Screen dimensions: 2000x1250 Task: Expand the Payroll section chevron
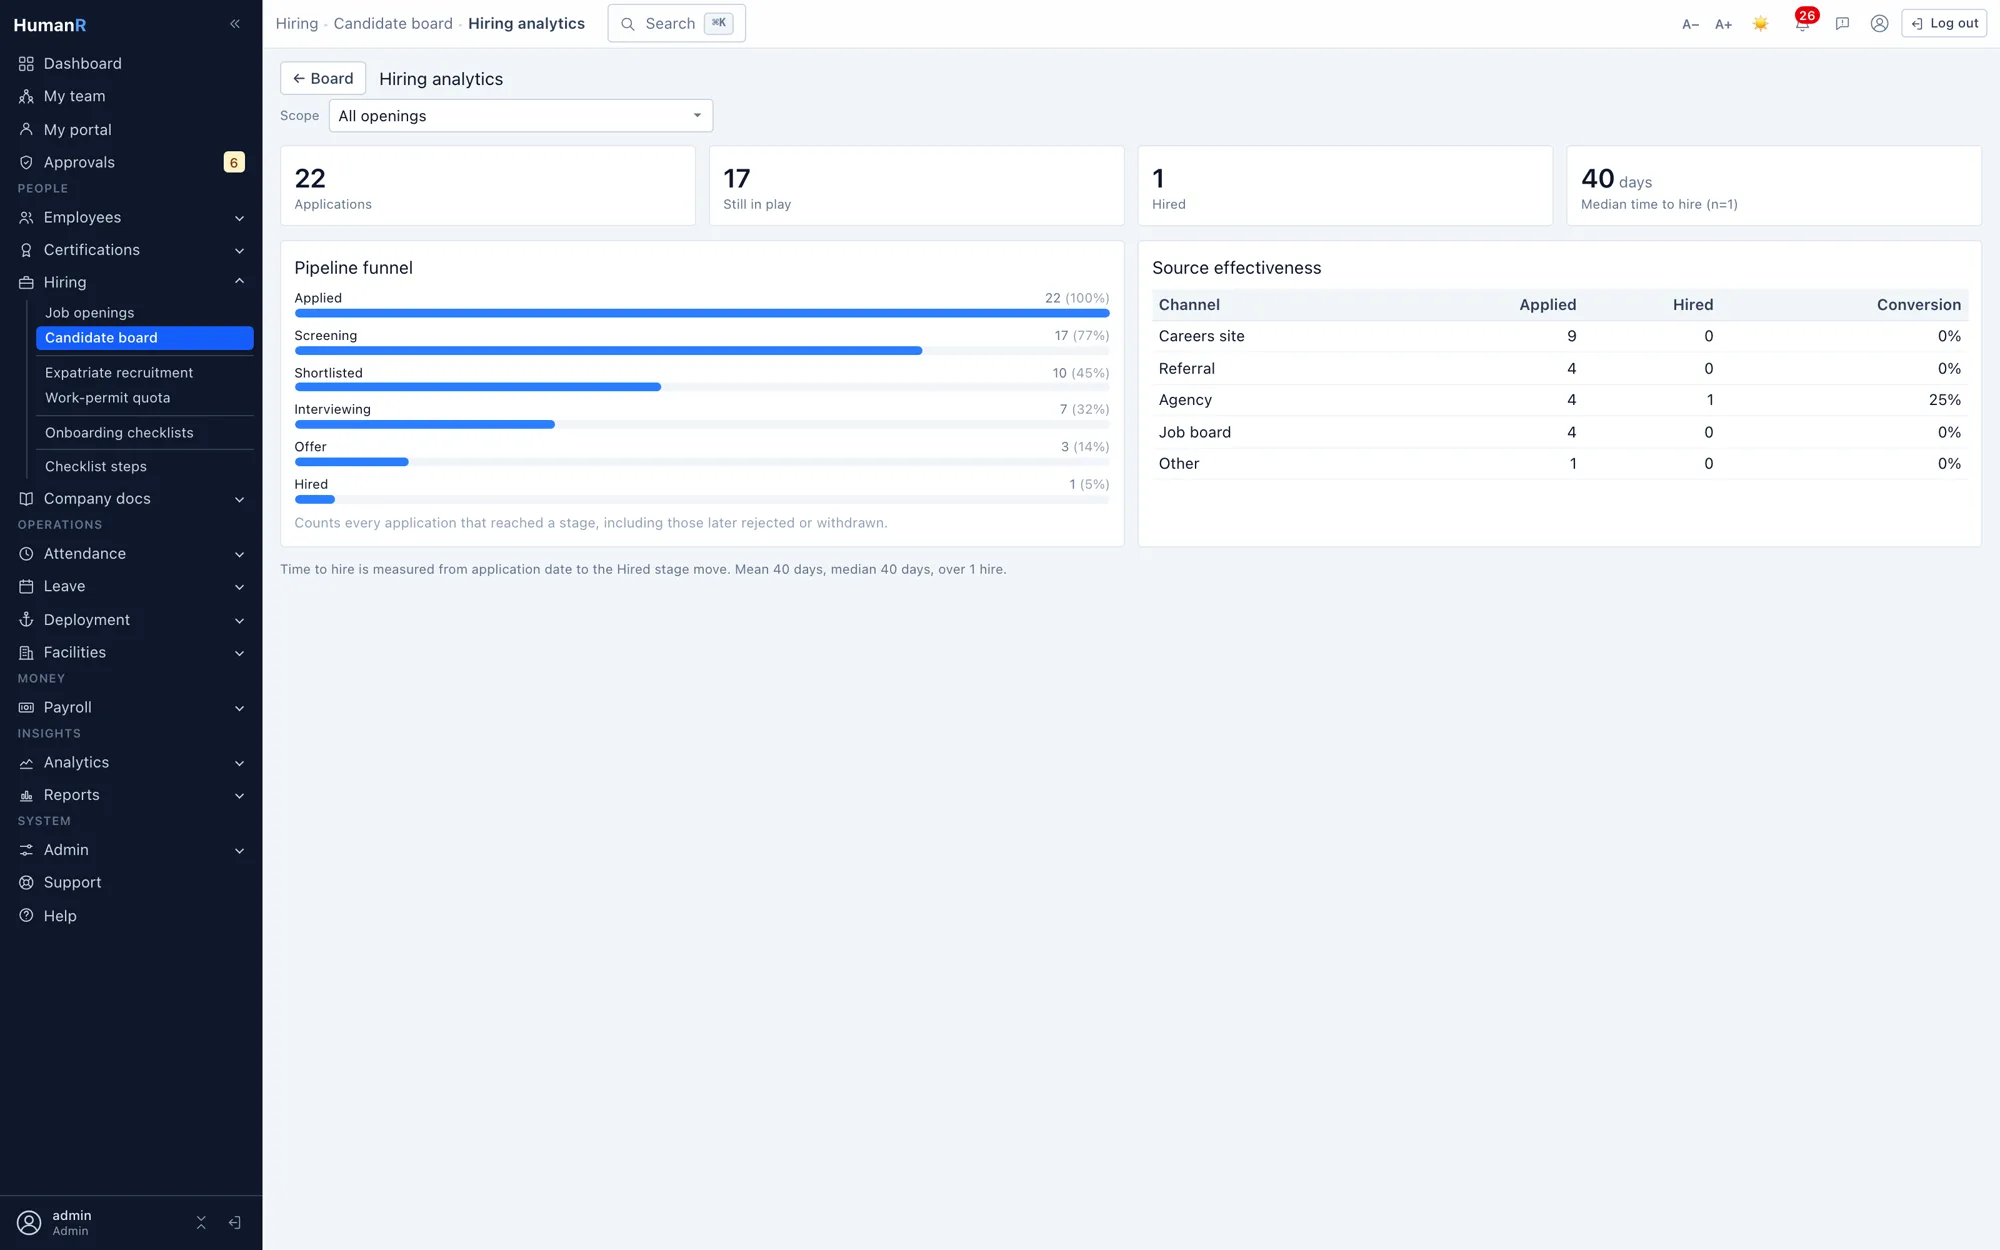click(240, 709)
